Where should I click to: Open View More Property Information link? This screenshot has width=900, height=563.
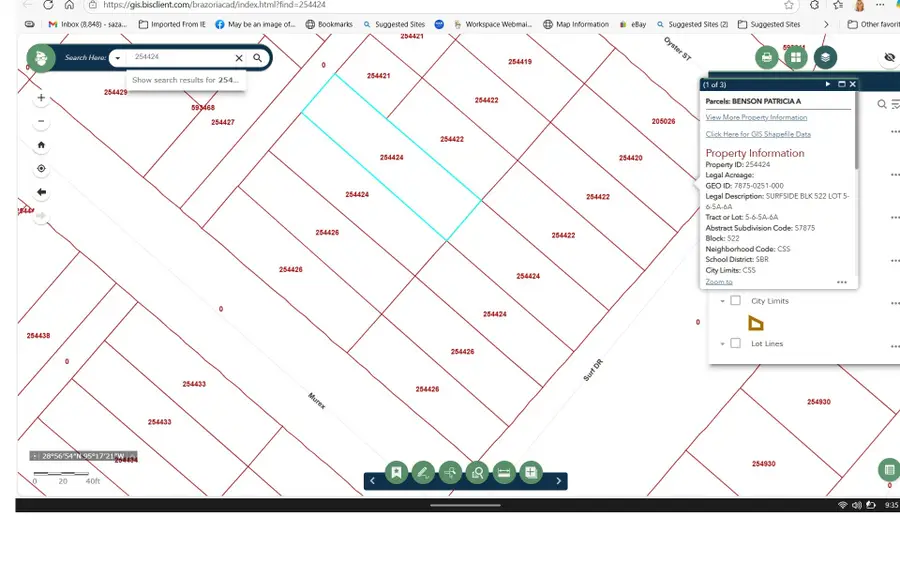tap(756, 118)
